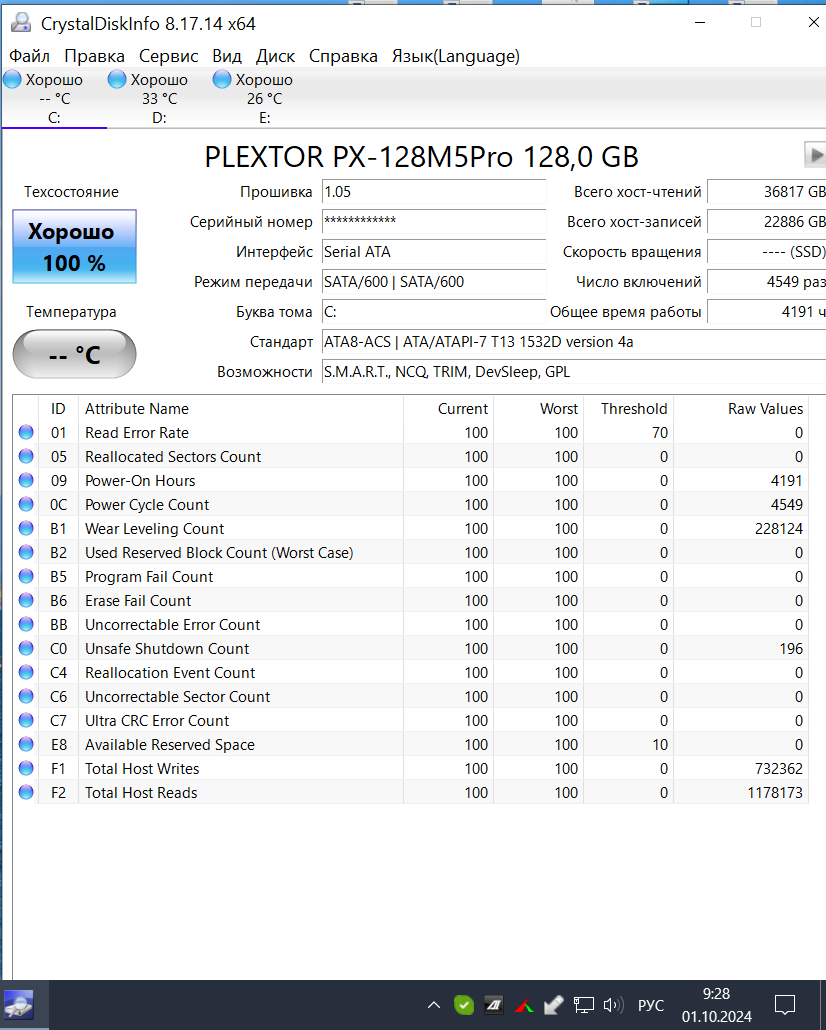This screenshot has height=1030, width=826.
Task: Open the tray's safely remove hardware icon
Action: 553,1005
